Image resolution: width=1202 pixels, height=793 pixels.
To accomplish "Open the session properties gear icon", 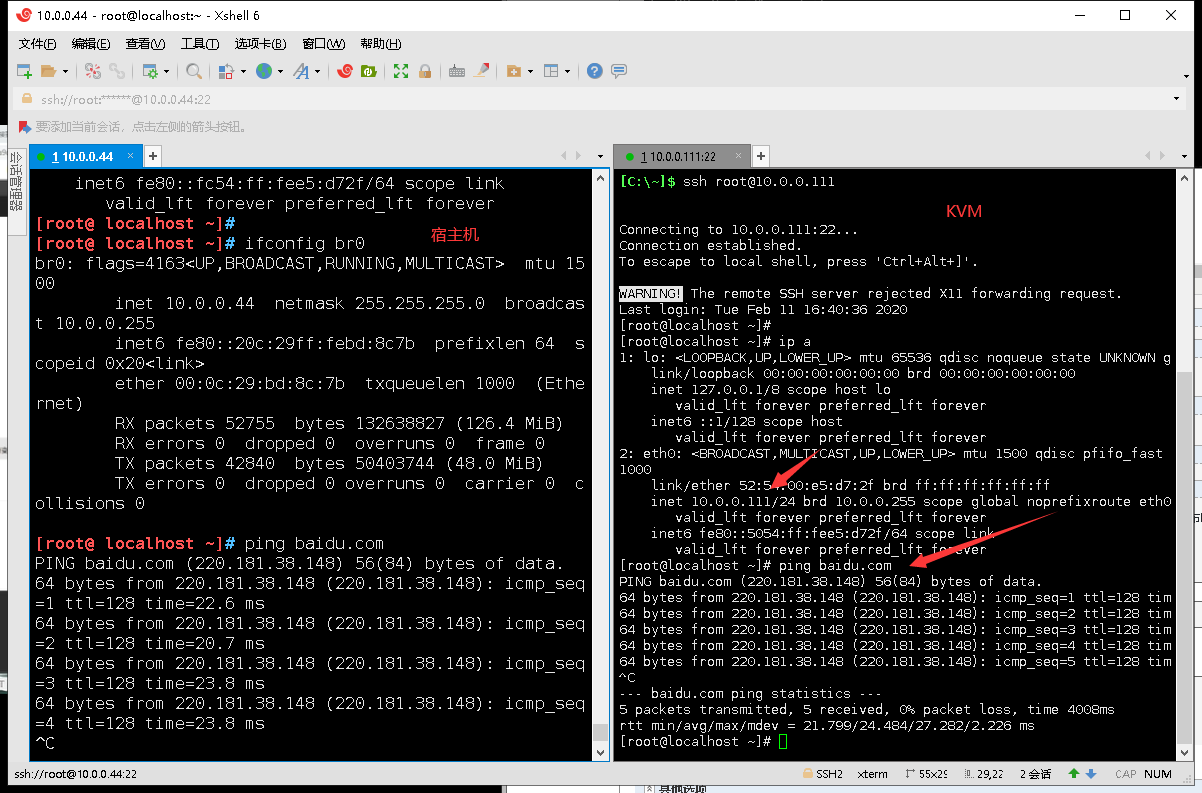I will [149, 71].
